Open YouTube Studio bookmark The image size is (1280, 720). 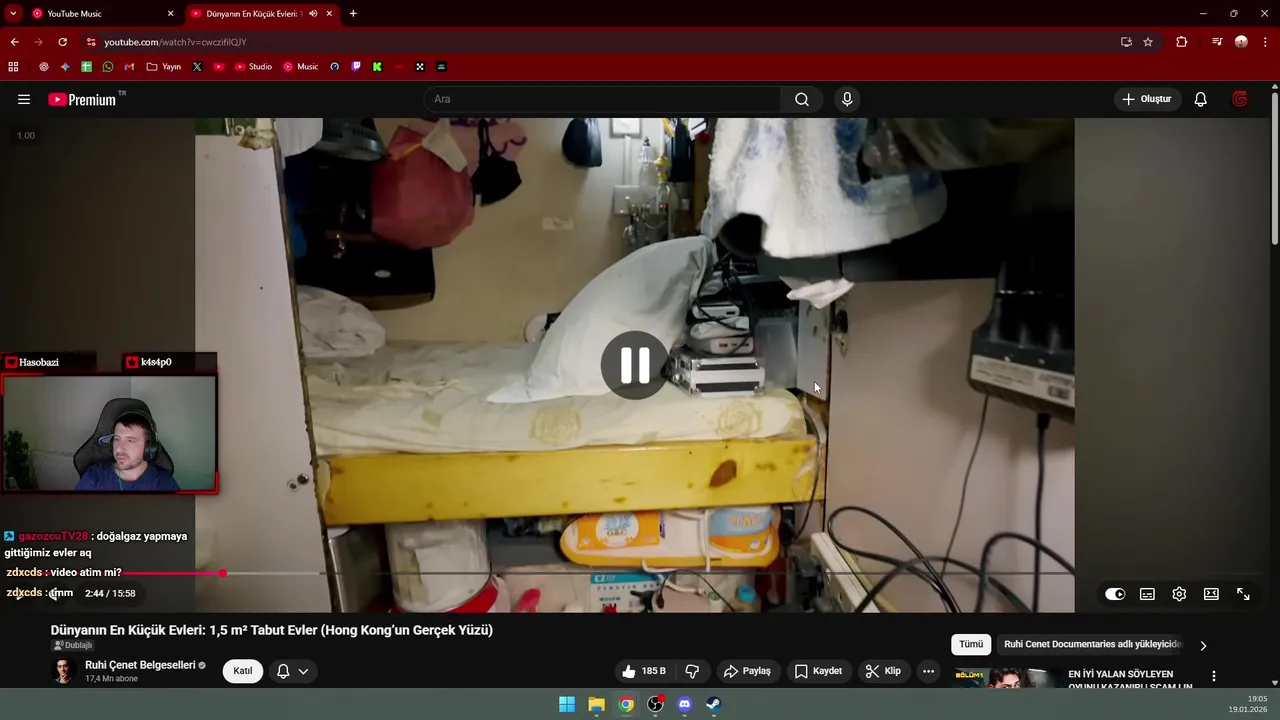pyautogui.click(x=253, y=67)
